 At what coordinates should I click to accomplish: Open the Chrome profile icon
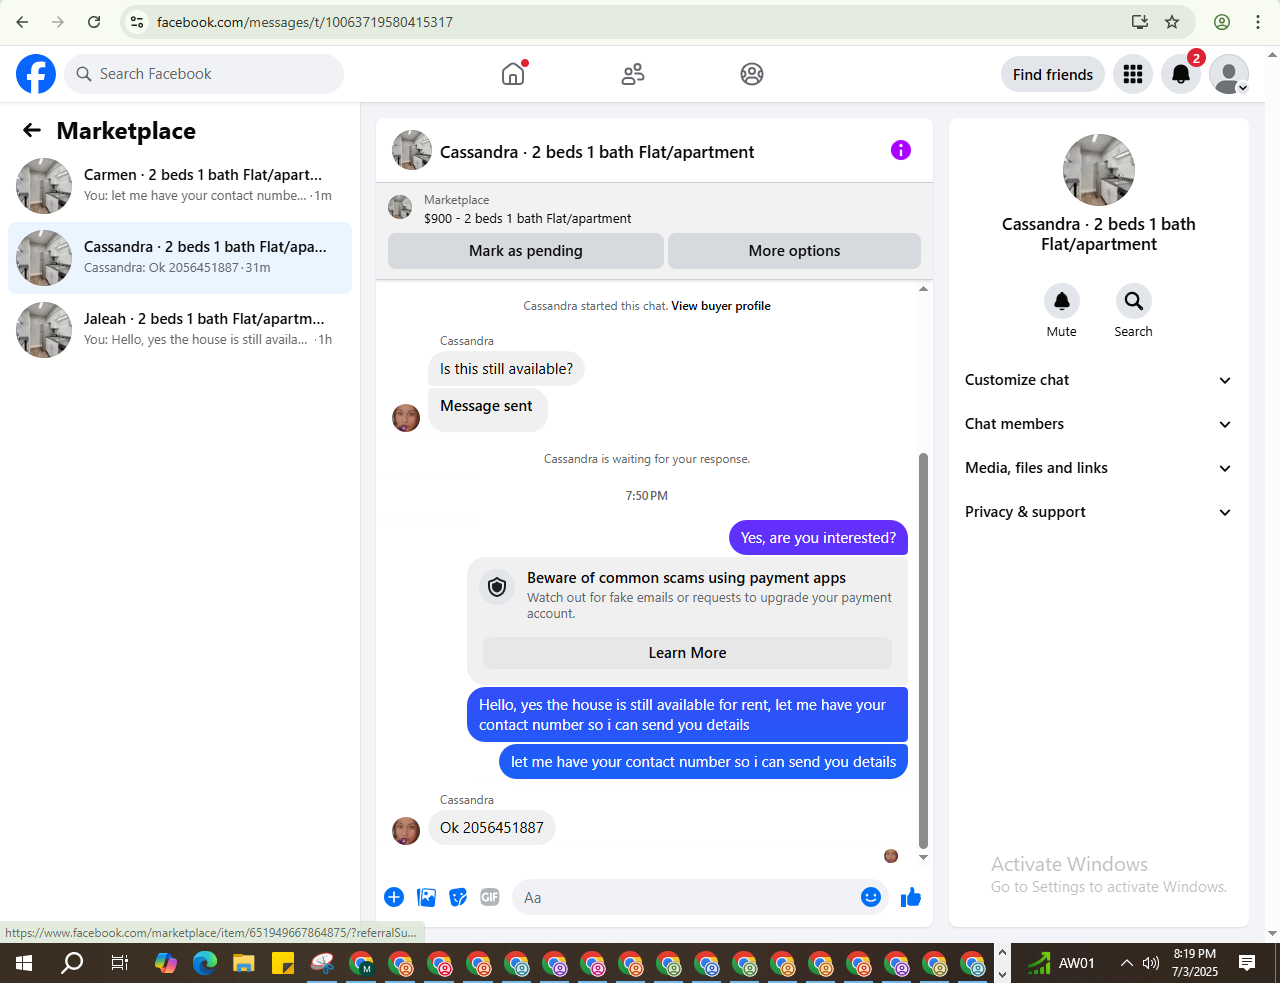(1222, 22)
